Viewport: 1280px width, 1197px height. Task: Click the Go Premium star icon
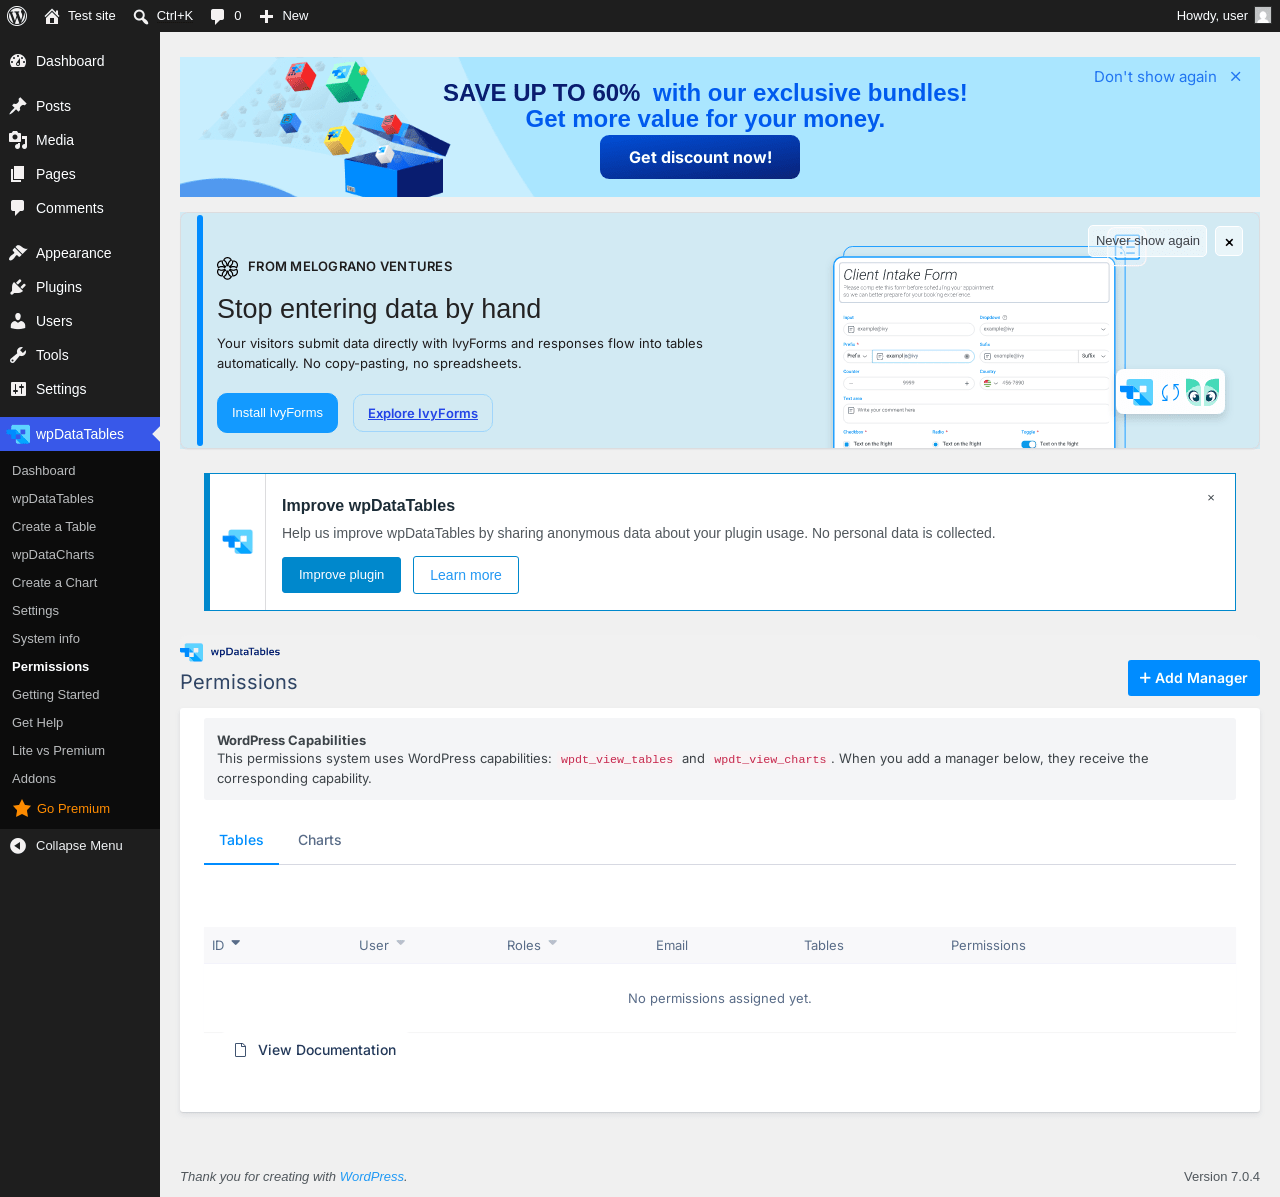(x=22, y=808)
